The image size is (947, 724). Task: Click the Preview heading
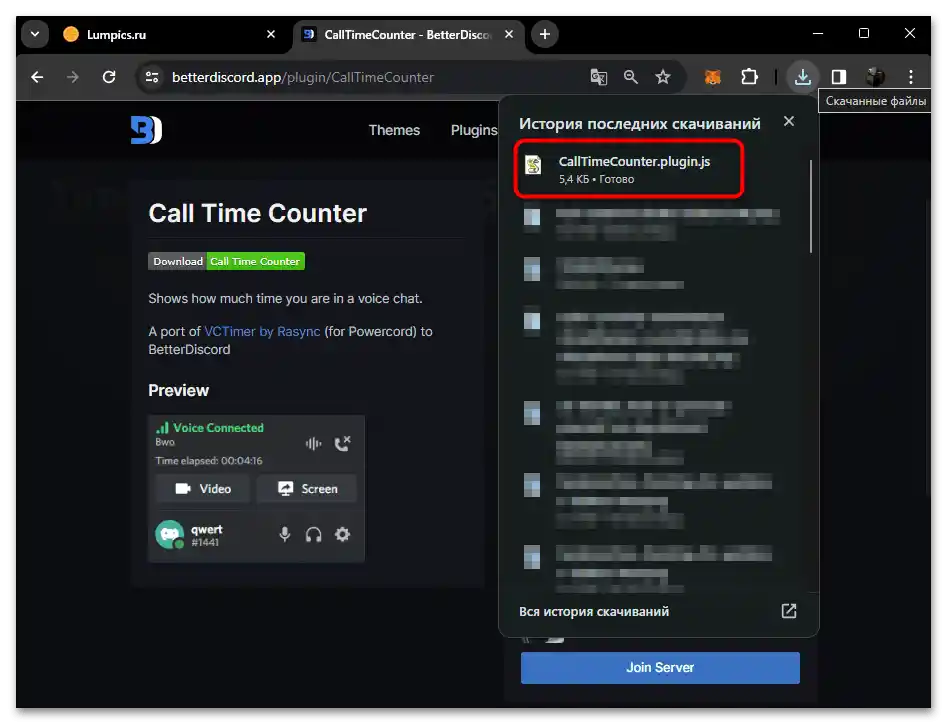tap(179, 391)
